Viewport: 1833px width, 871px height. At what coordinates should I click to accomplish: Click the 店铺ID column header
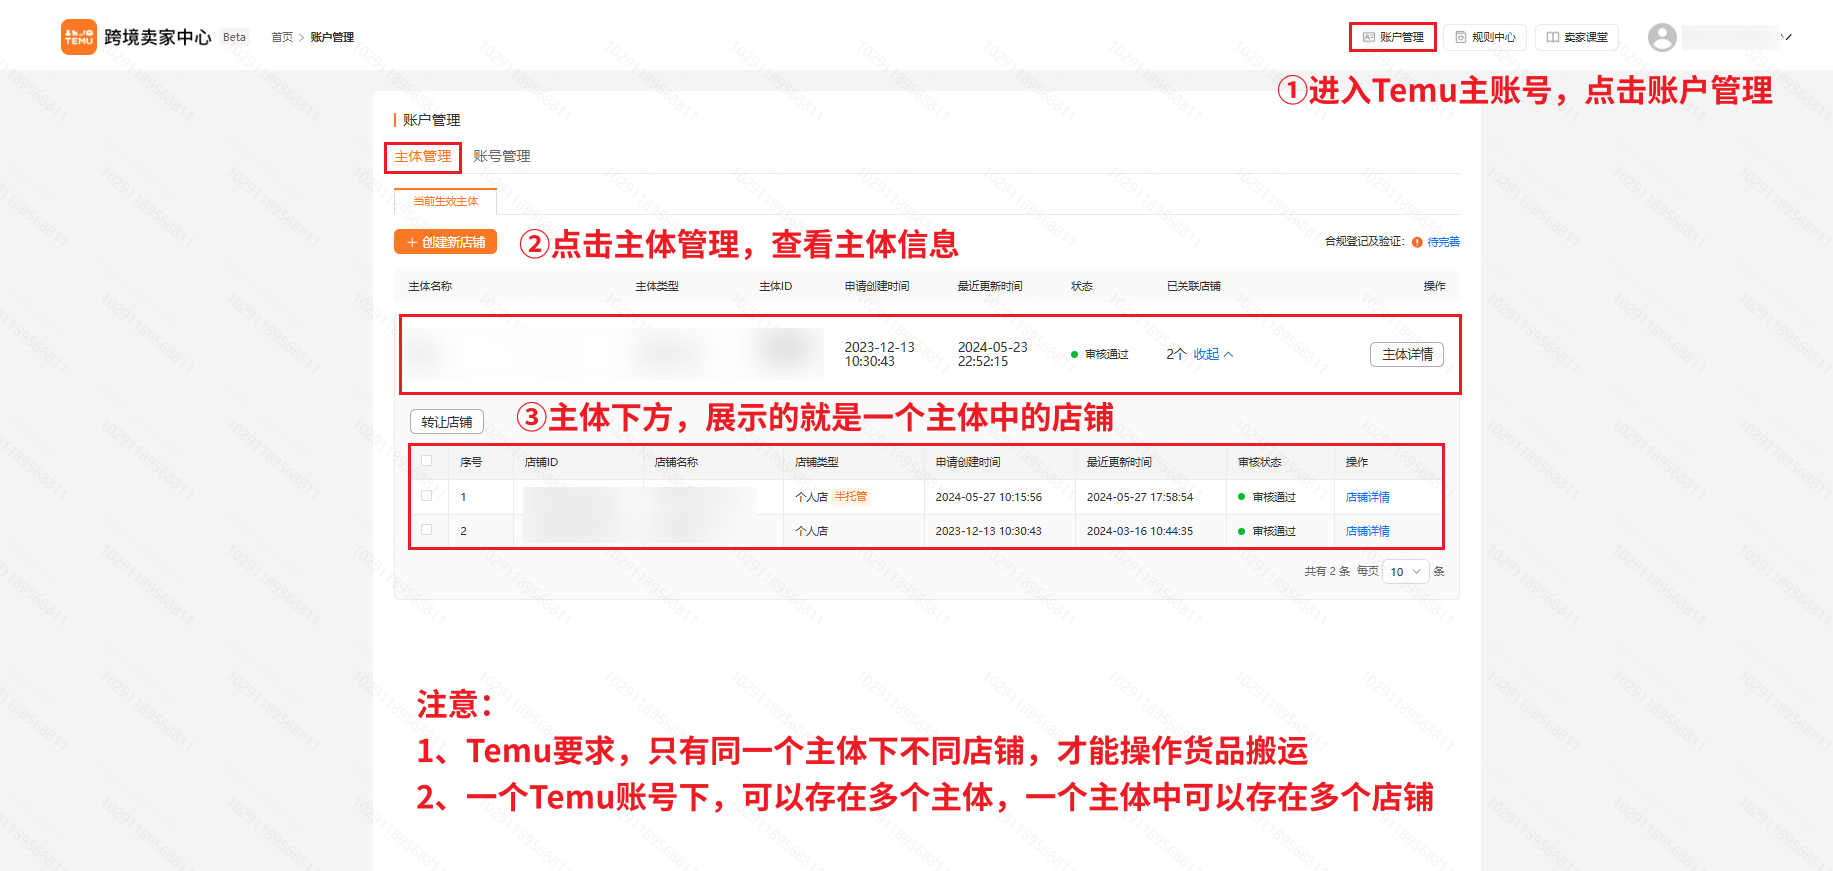(x=541, y=462)
